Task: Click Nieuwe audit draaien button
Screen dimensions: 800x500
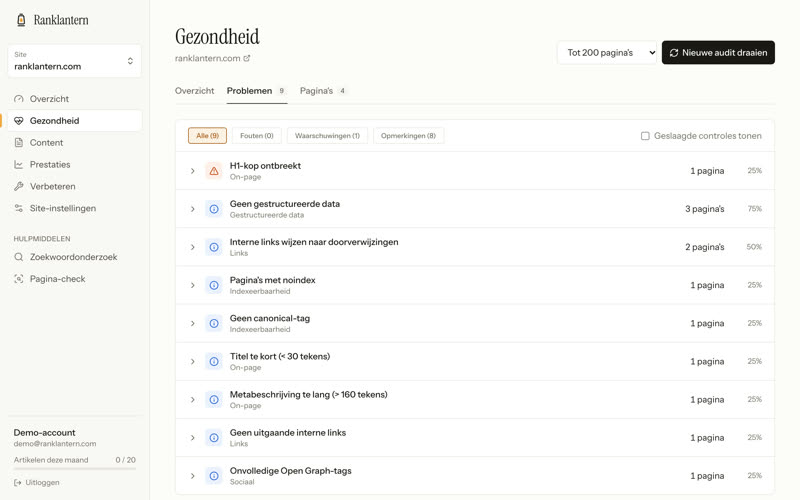Action: click(x=718, y=53)
